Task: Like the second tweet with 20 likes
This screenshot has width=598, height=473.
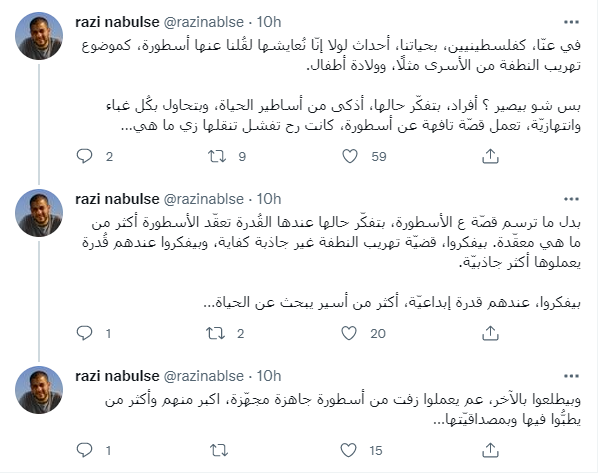Action: (349, 333)
